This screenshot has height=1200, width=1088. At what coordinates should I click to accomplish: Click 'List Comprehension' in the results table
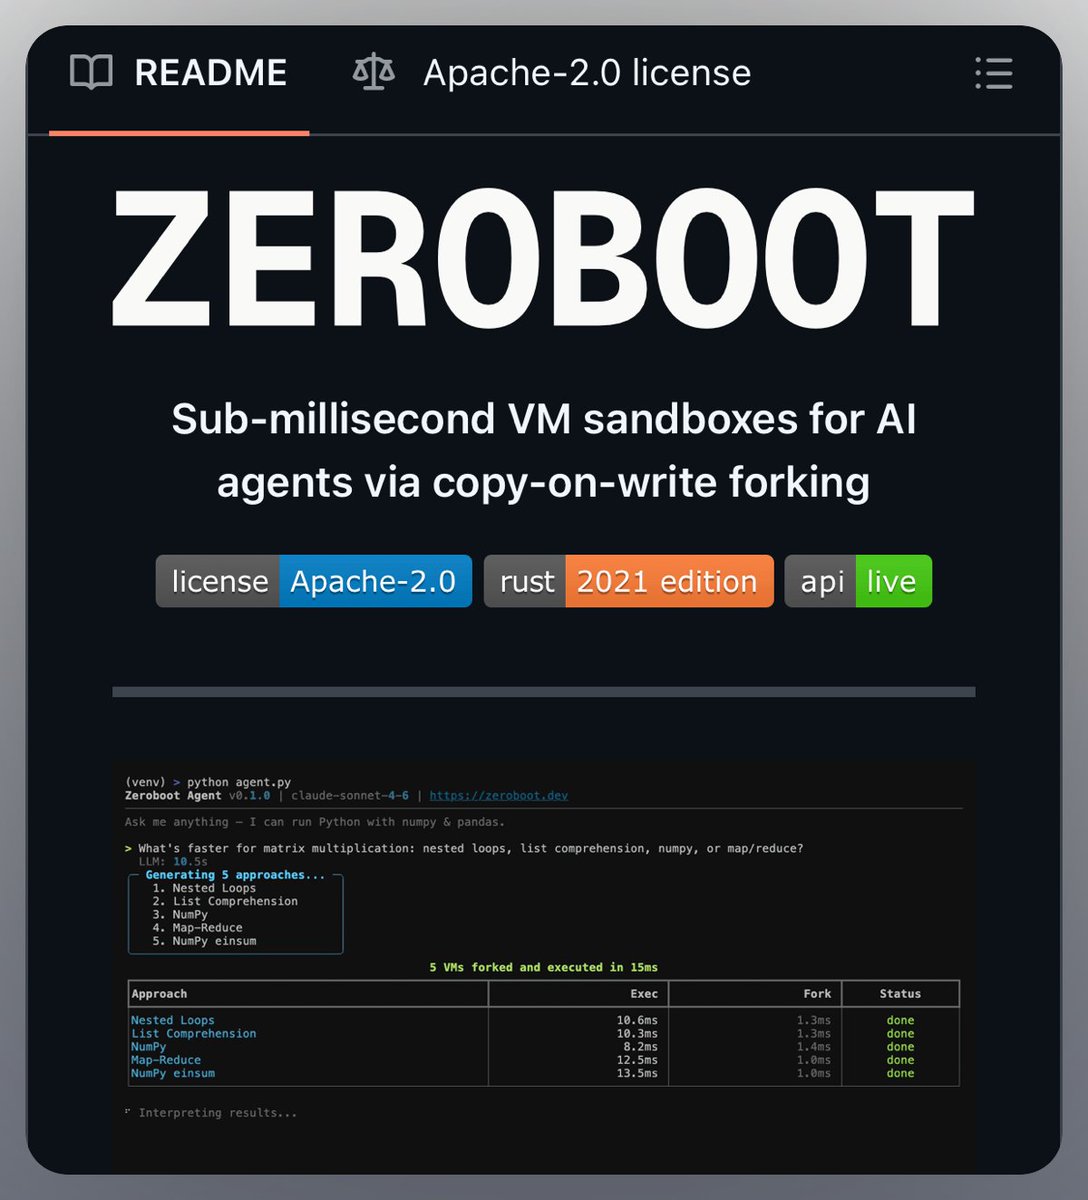click(x=194, y=1034)
